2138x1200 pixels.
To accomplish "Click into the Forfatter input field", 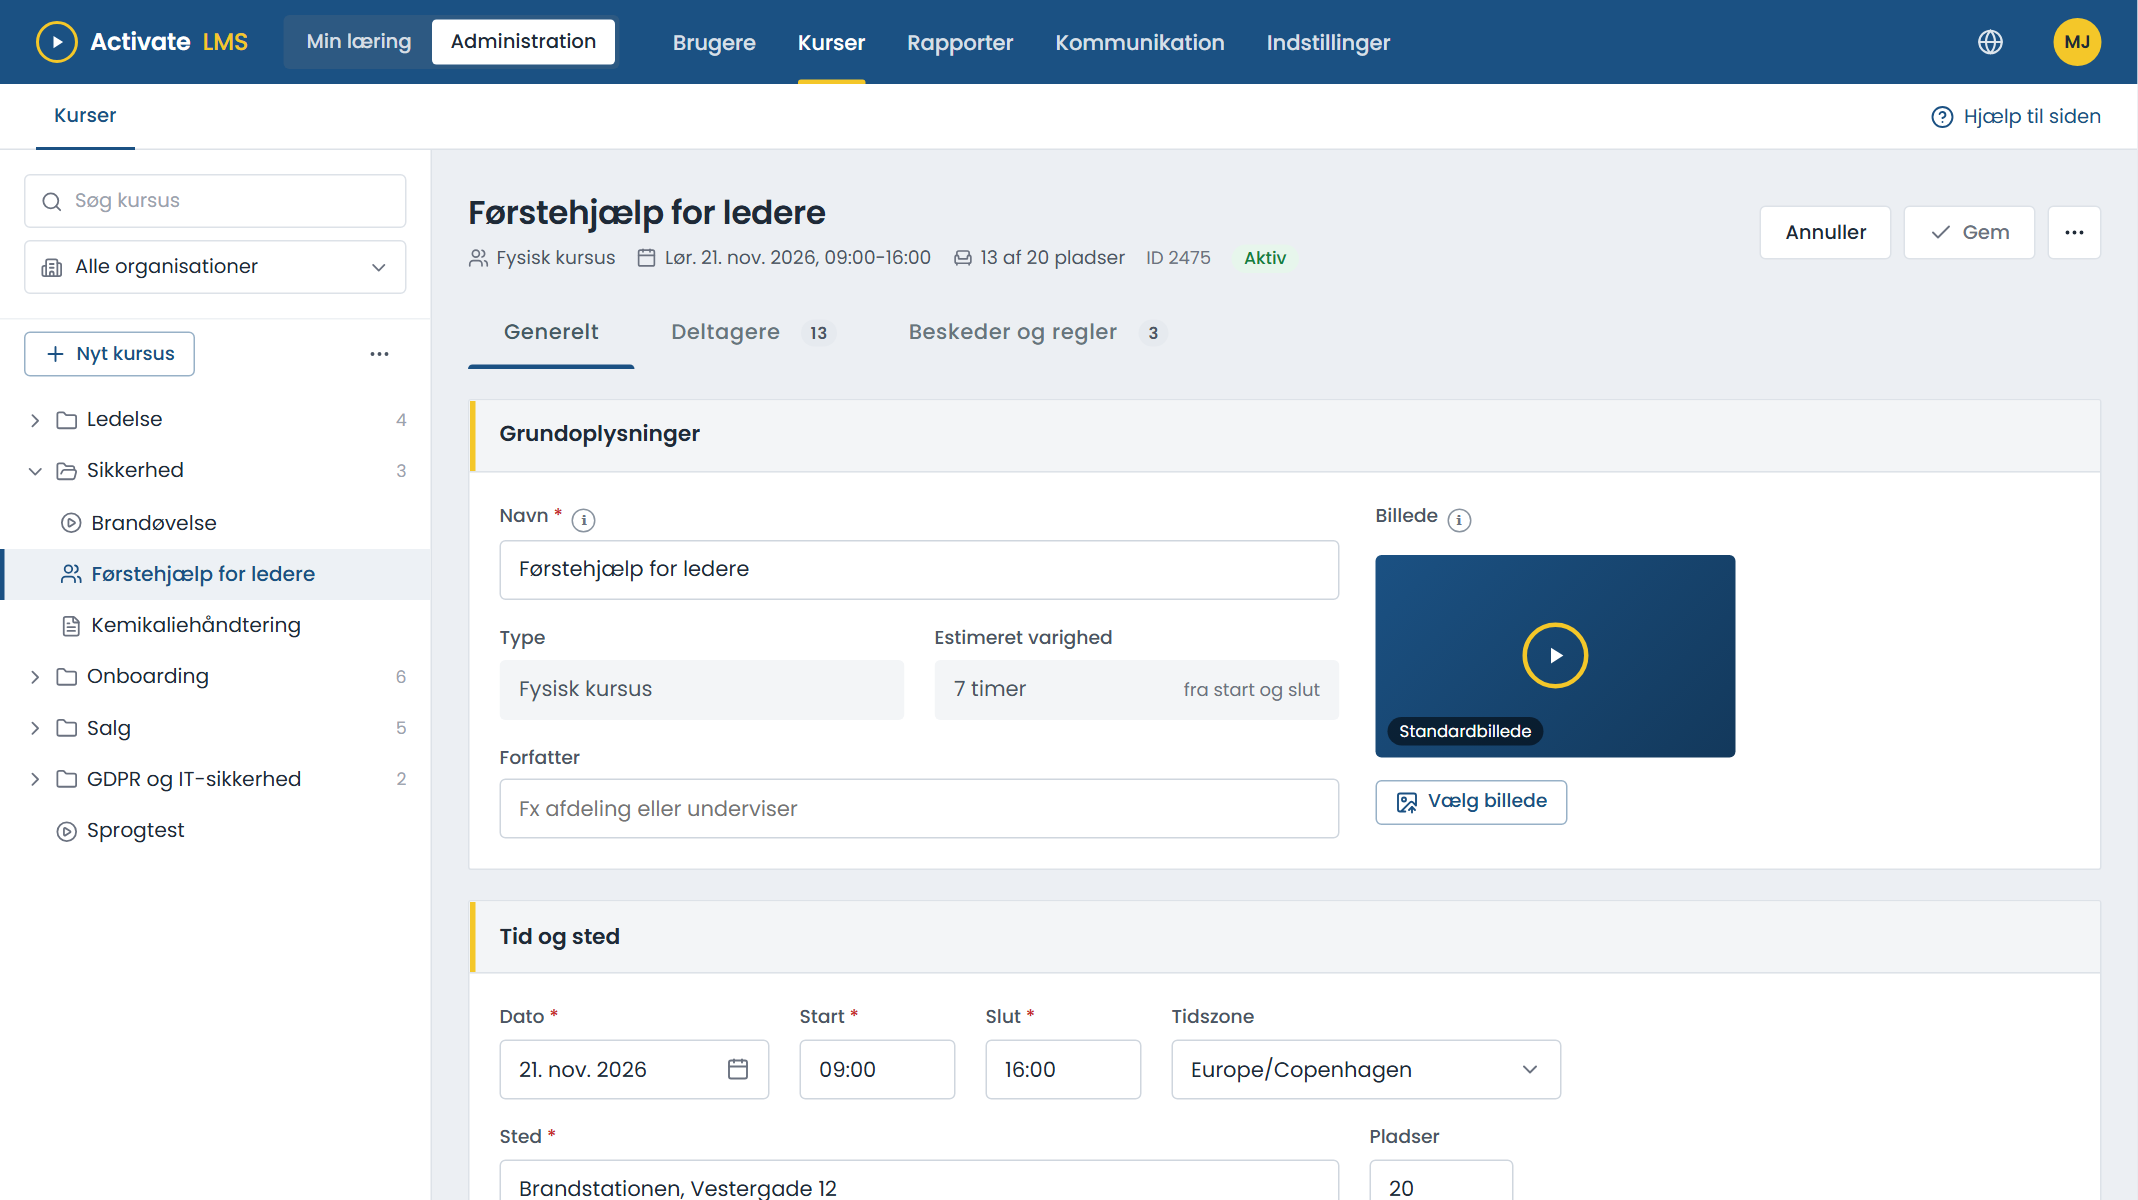I will pos(919,809).
